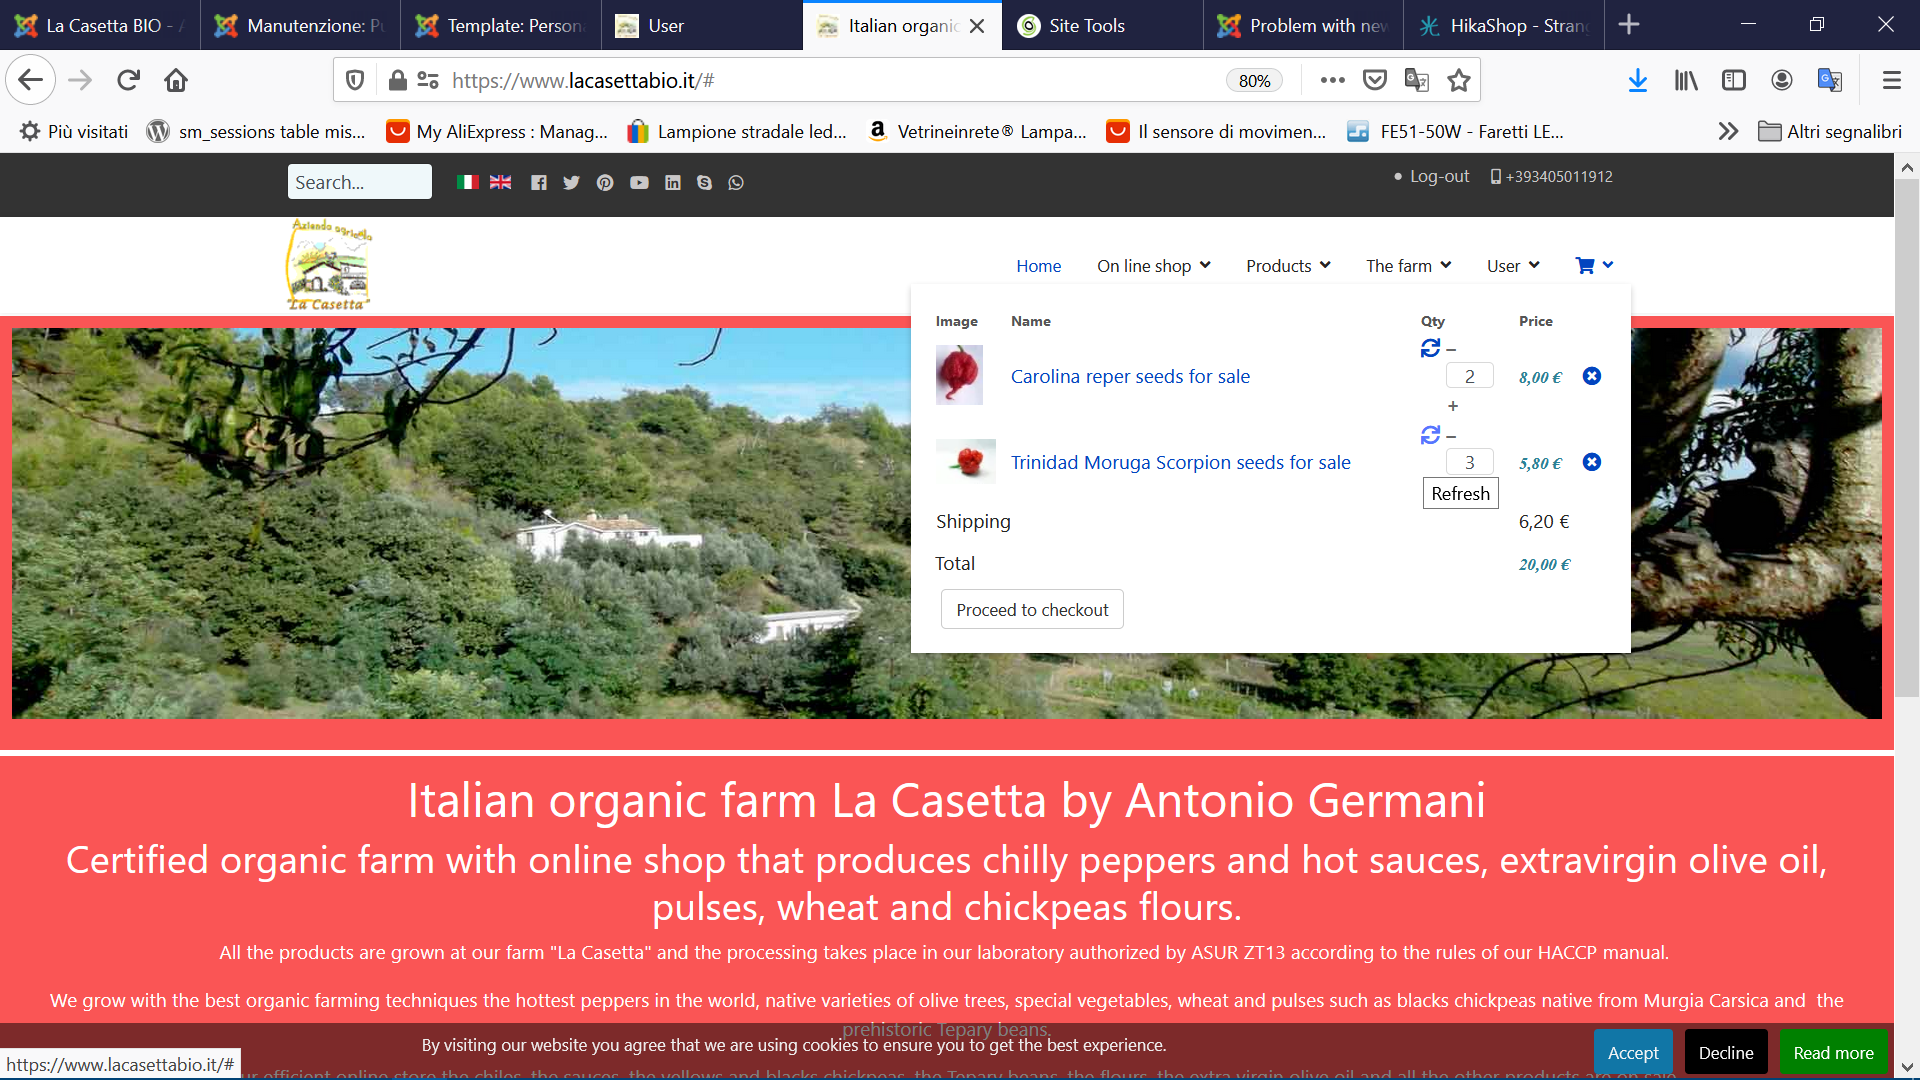Click the 80% zoom level indicator
1920x1080 pixels.
[x=1254, y=81]
